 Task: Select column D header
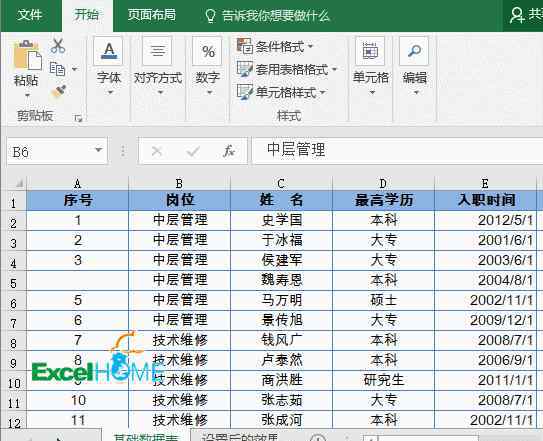click(x=383, y=183)
